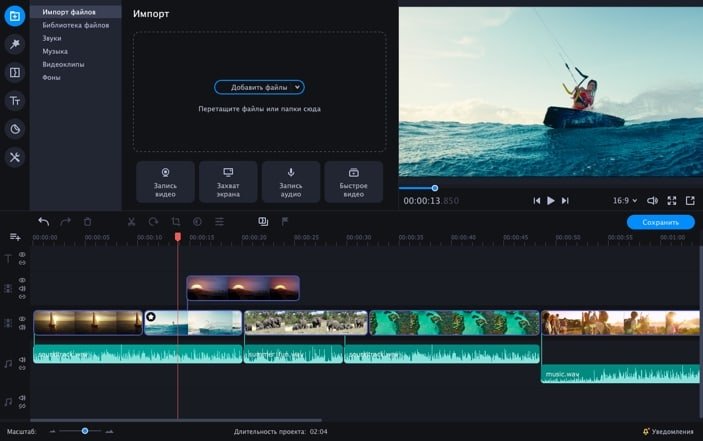Image resolution: width=703 pixels, height=441 pixels.
Task: Open the Titles tool in left sidebar
Action: pyautogui.click(x=15, y=100)
